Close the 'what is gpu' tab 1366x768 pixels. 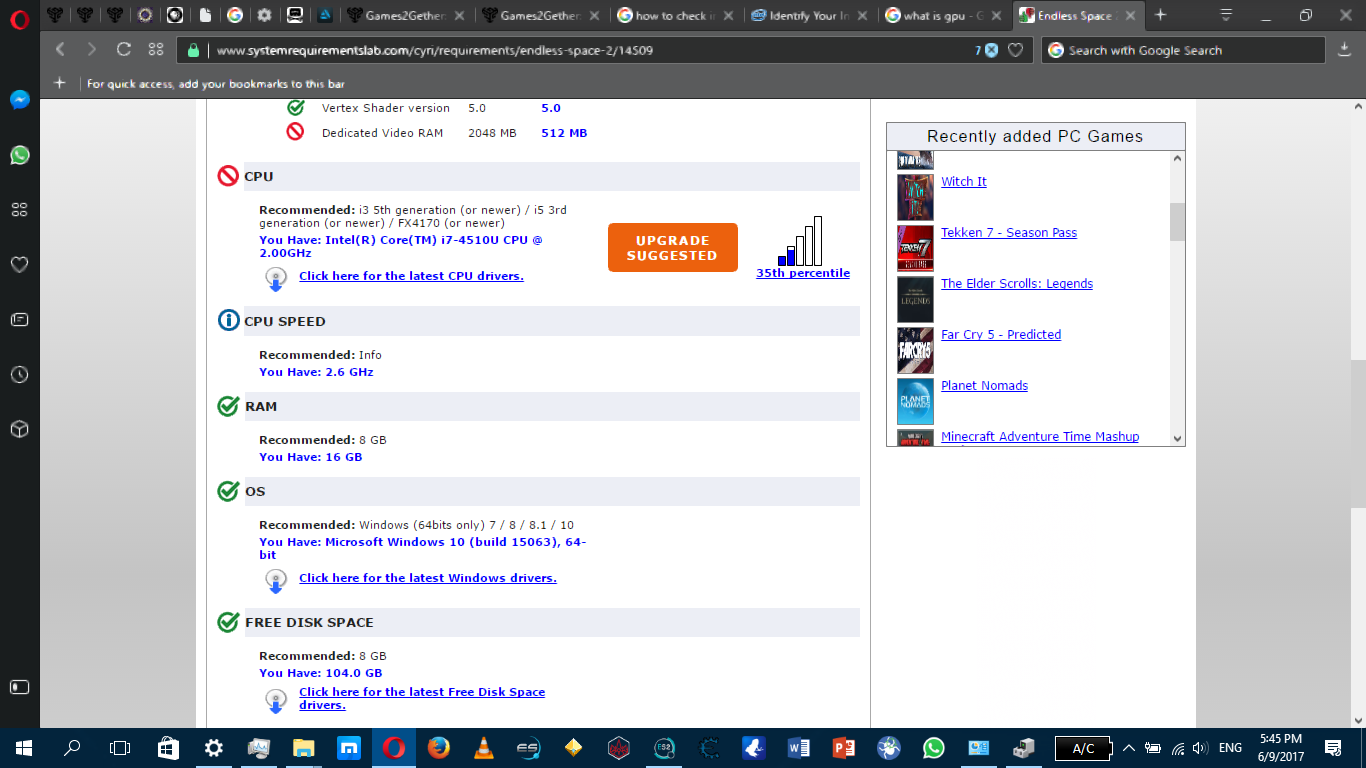click(x=995, y=15)
